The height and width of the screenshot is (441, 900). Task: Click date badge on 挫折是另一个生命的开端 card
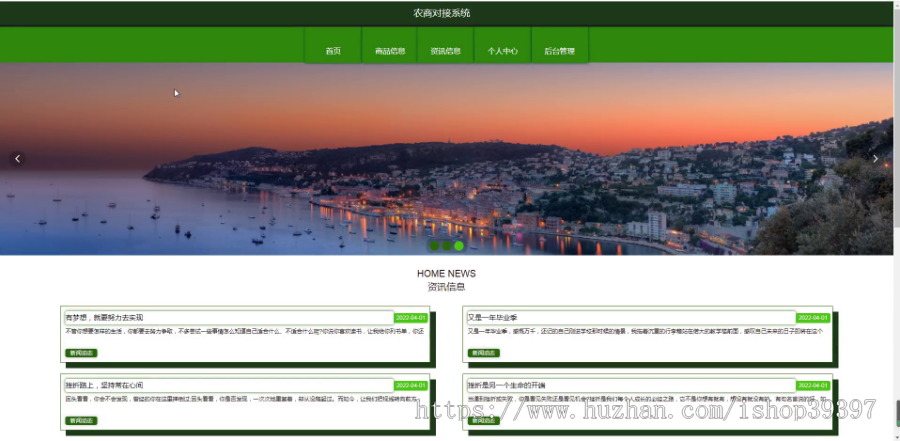coord(813,385)
